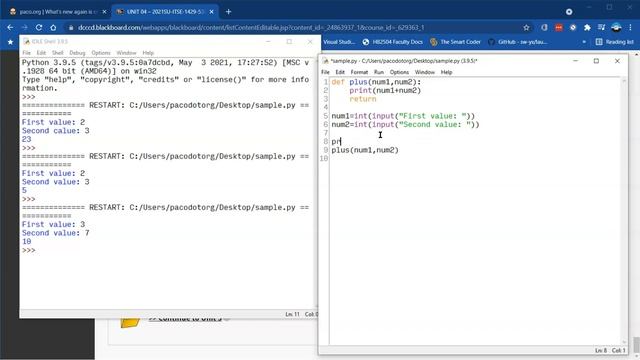
Task: Click the 'print(num1+num2)' code line
Action: (x=385, y=91)
